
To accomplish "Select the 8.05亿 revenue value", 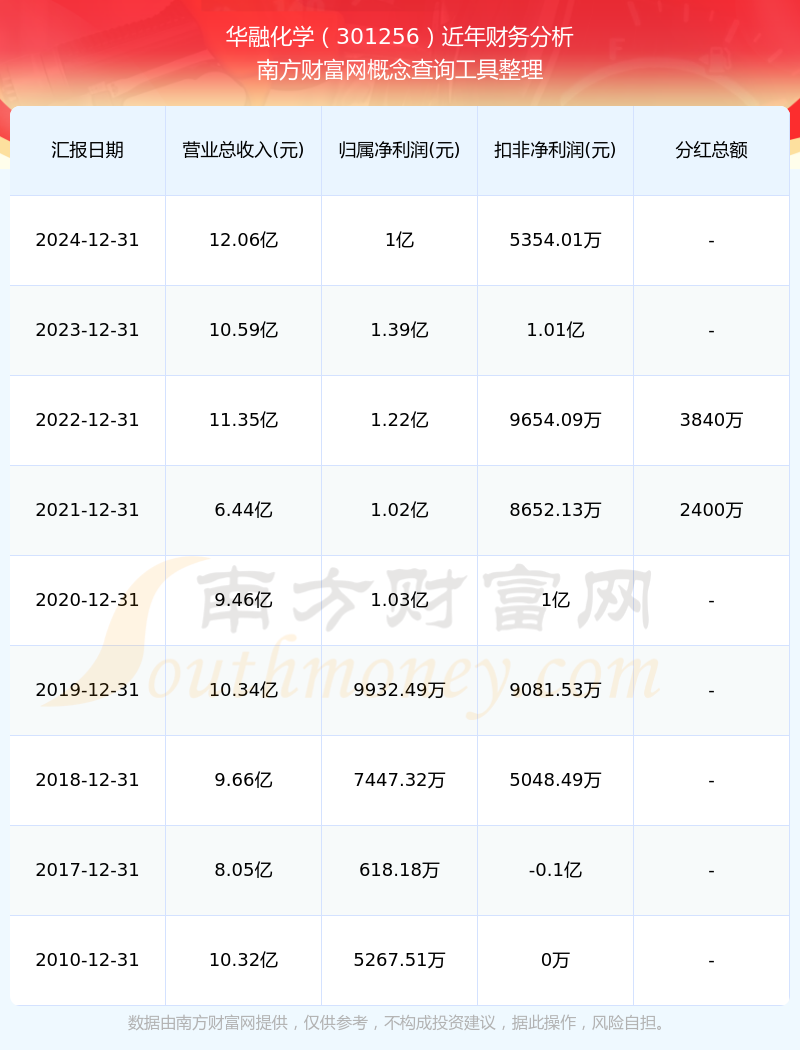I will click(244, 870).
